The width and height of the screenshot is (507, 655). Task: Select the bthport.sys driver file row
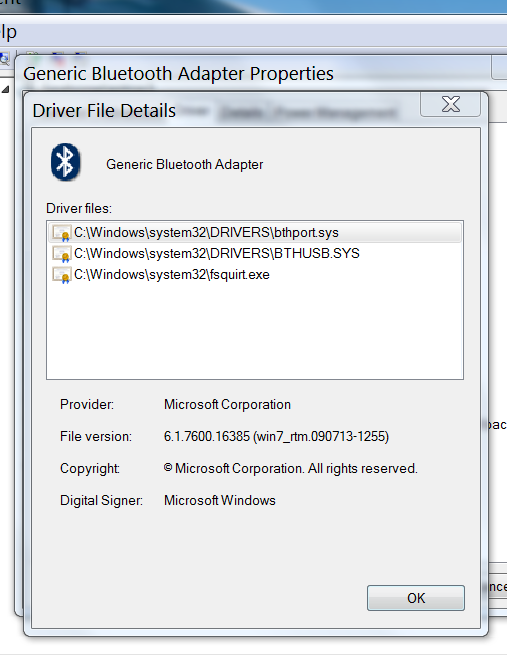pos(255,233)
